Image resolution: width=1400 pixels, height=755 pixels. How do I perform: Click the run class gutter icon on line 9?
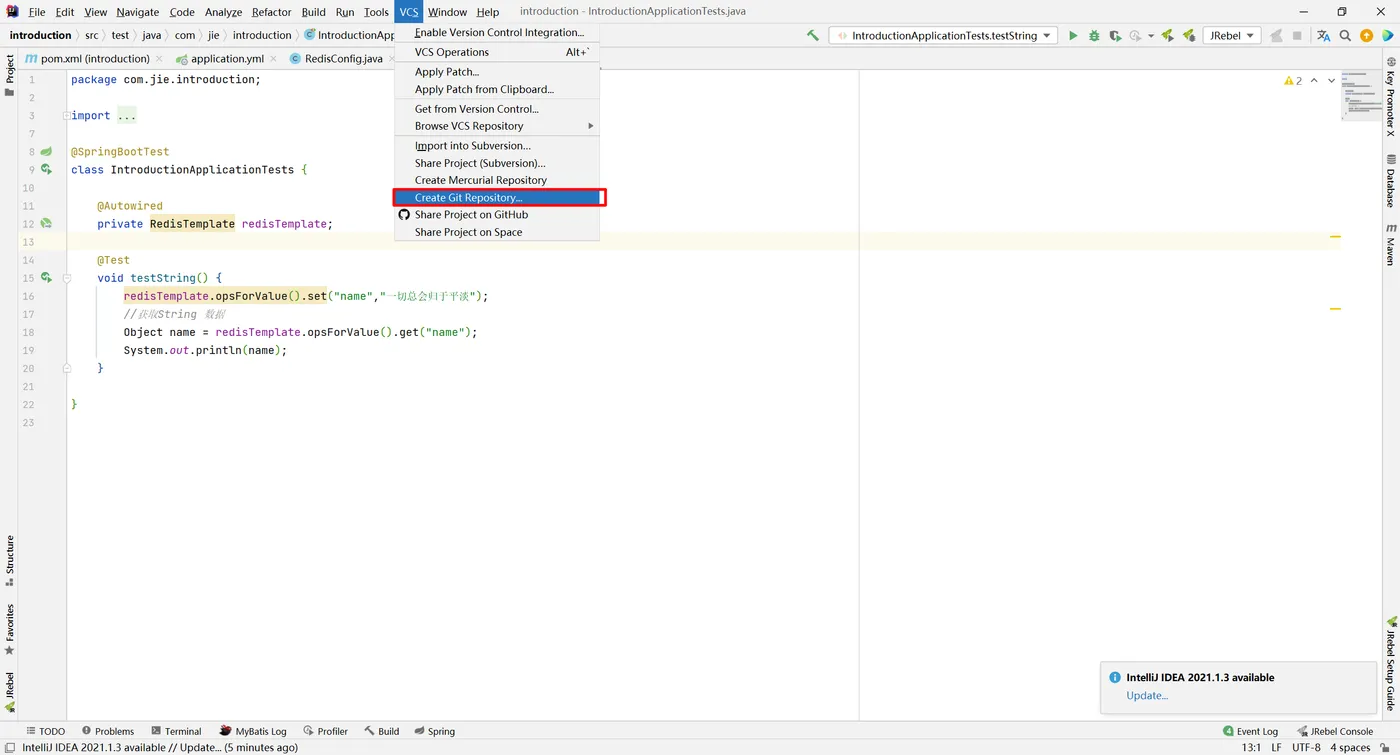46,170
